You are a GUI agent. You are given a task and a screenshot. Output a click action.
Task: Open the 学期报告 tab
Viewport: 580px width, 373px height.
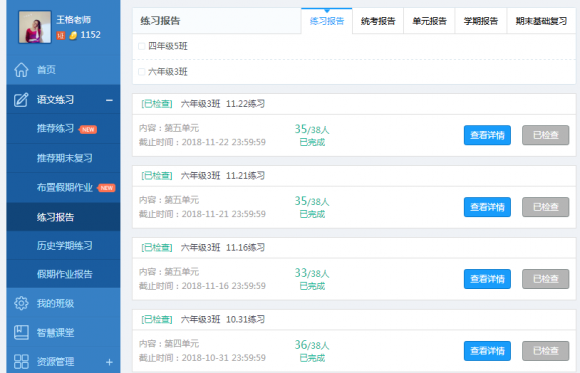(x=481, y=21)
